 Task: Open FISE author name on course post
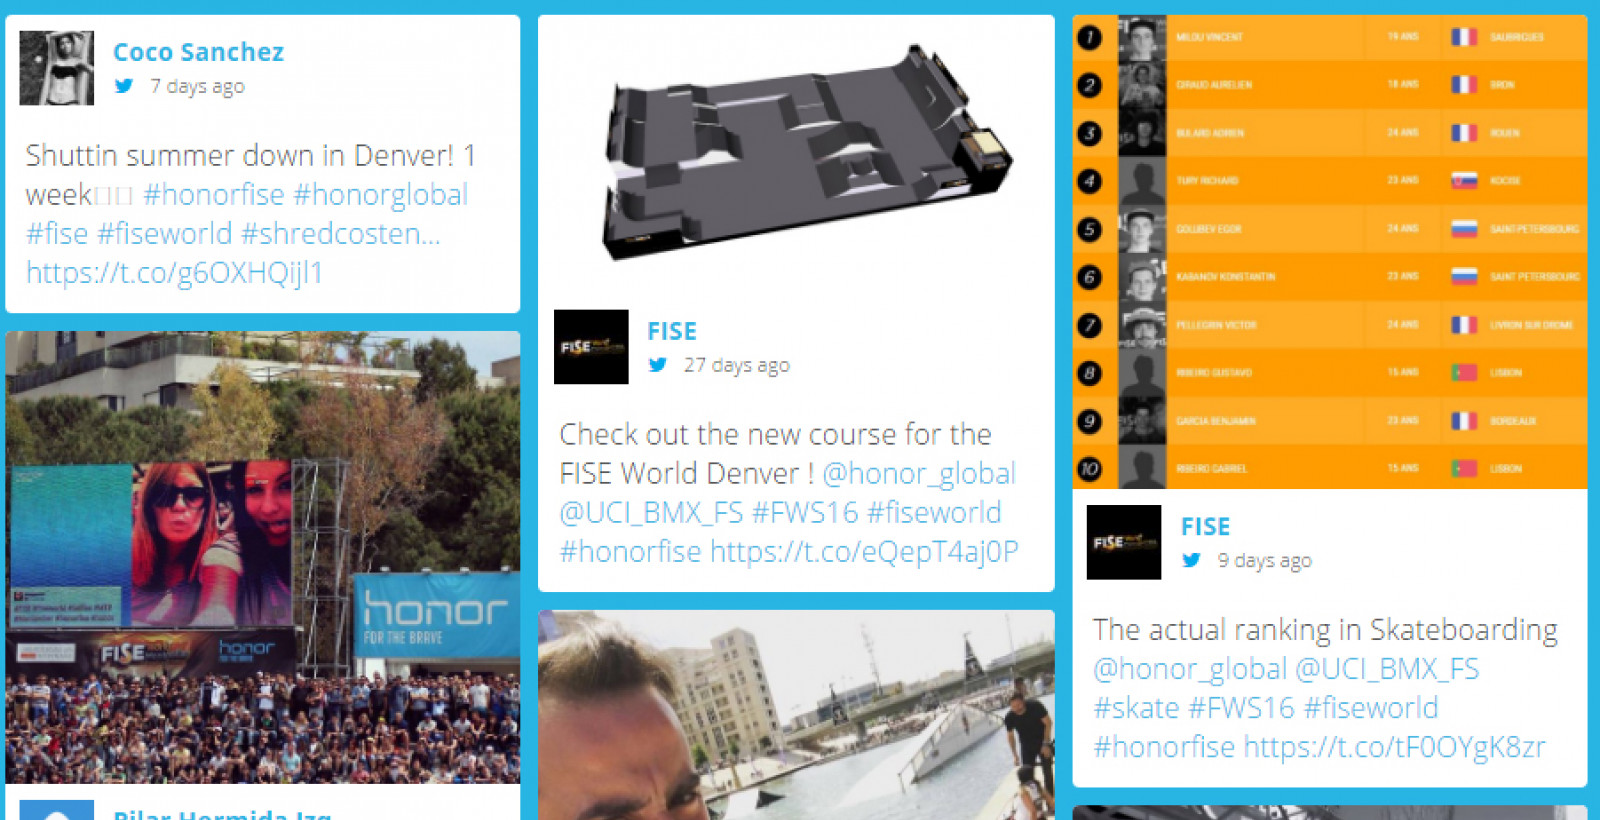672,331
